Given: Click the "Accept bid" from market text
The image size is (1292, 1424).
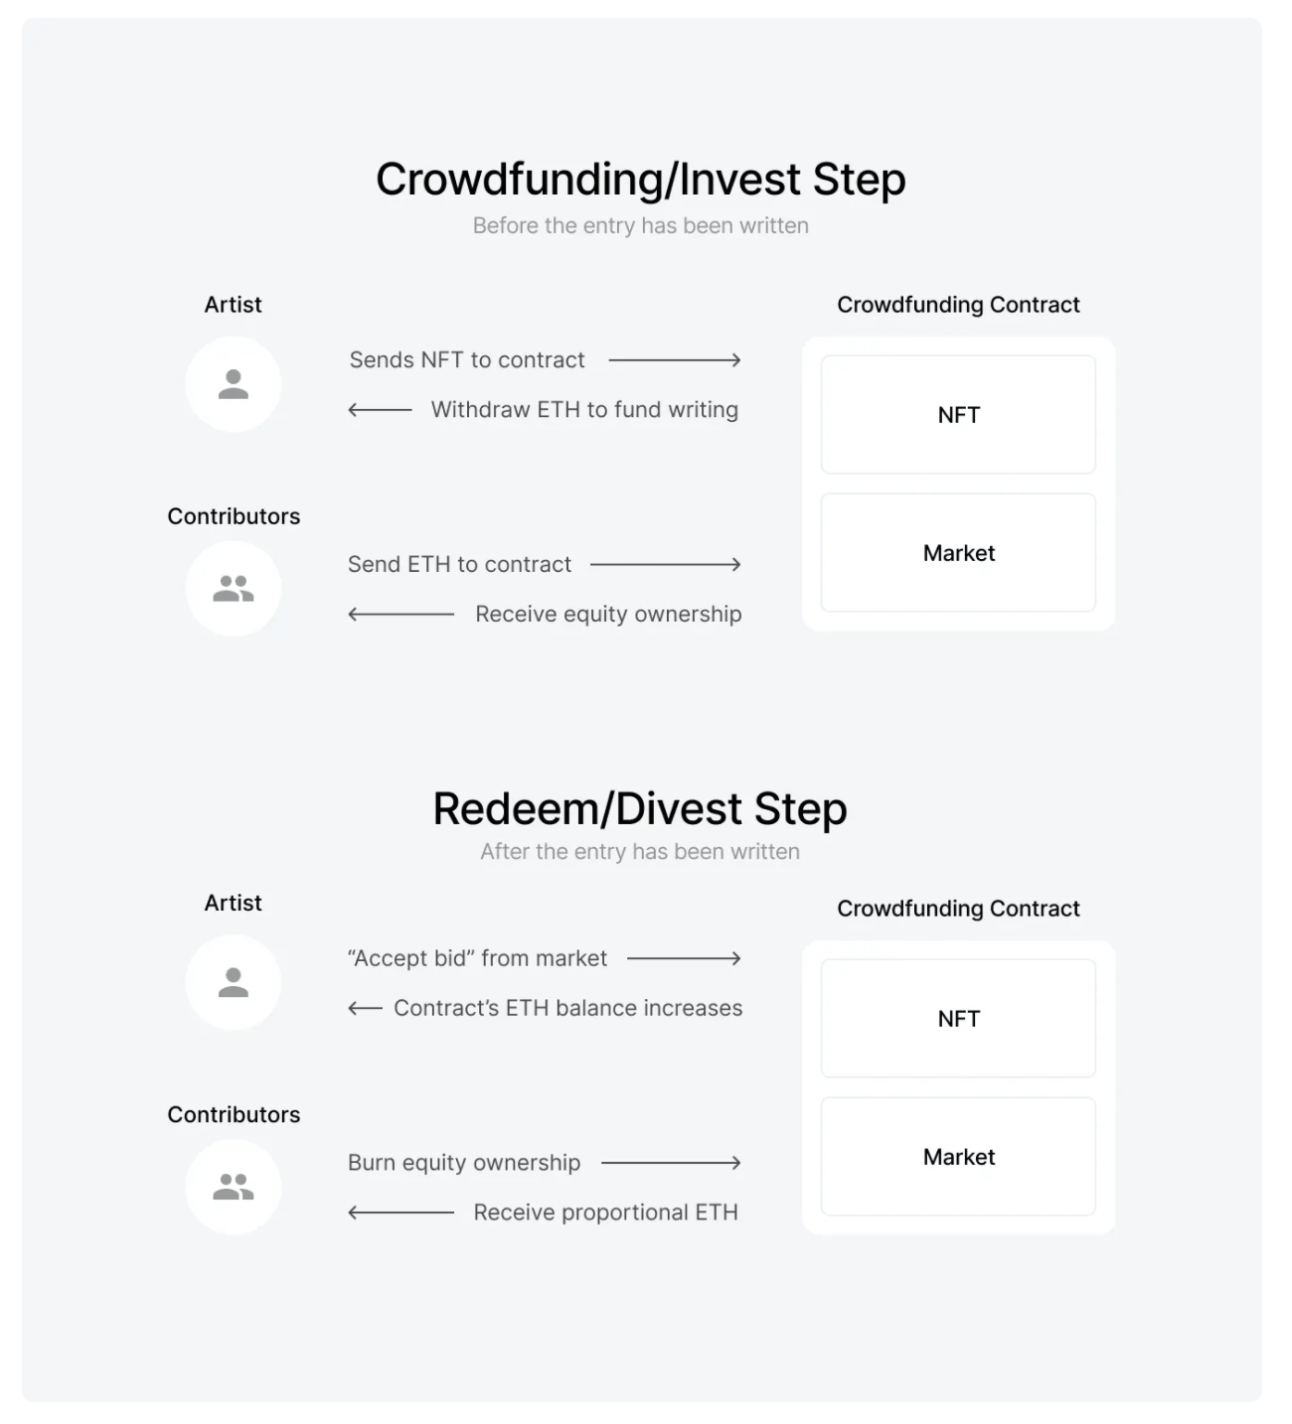Looking at the screenshot, I should [477, 958].
